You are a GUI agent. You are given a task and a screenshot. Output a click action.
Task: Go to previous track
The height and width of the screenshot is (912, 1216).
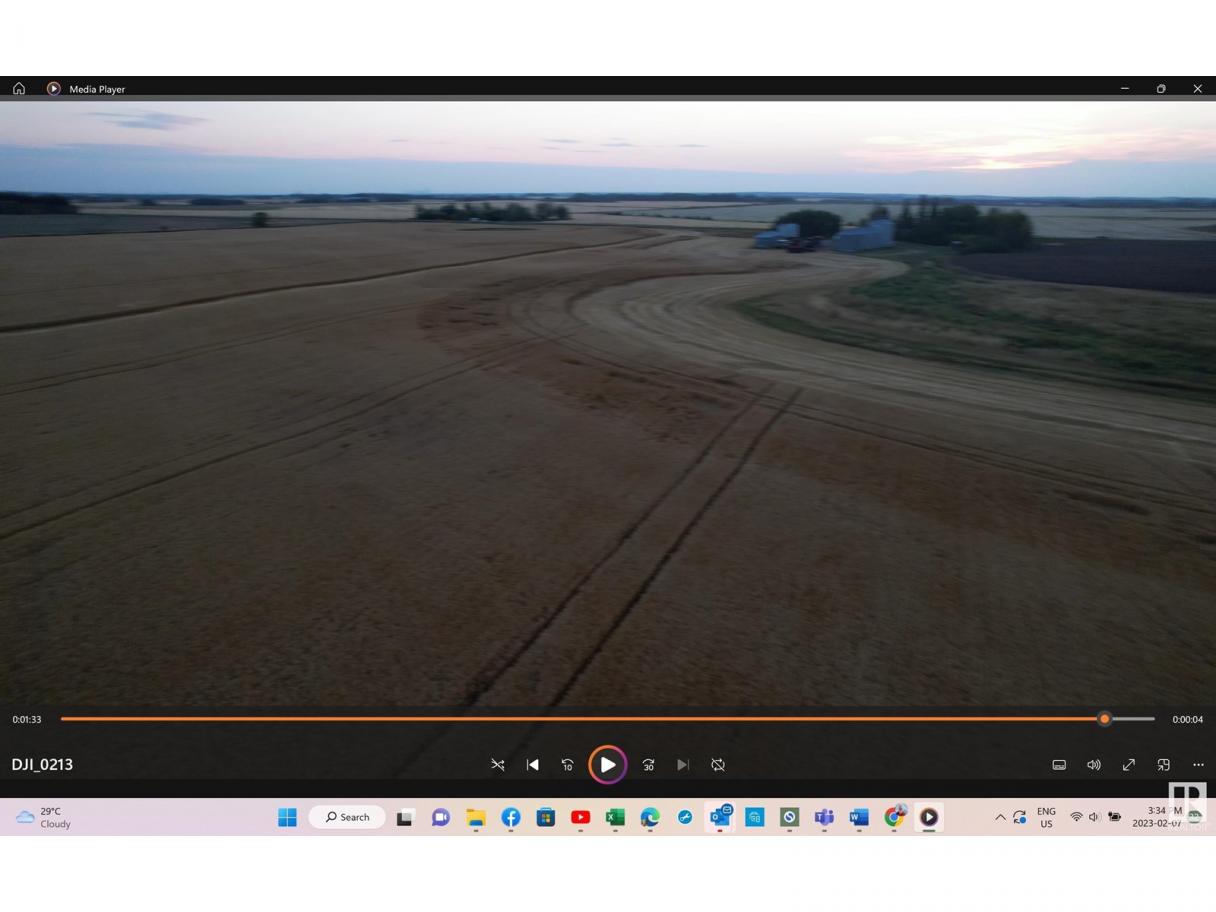click(532, 765)
